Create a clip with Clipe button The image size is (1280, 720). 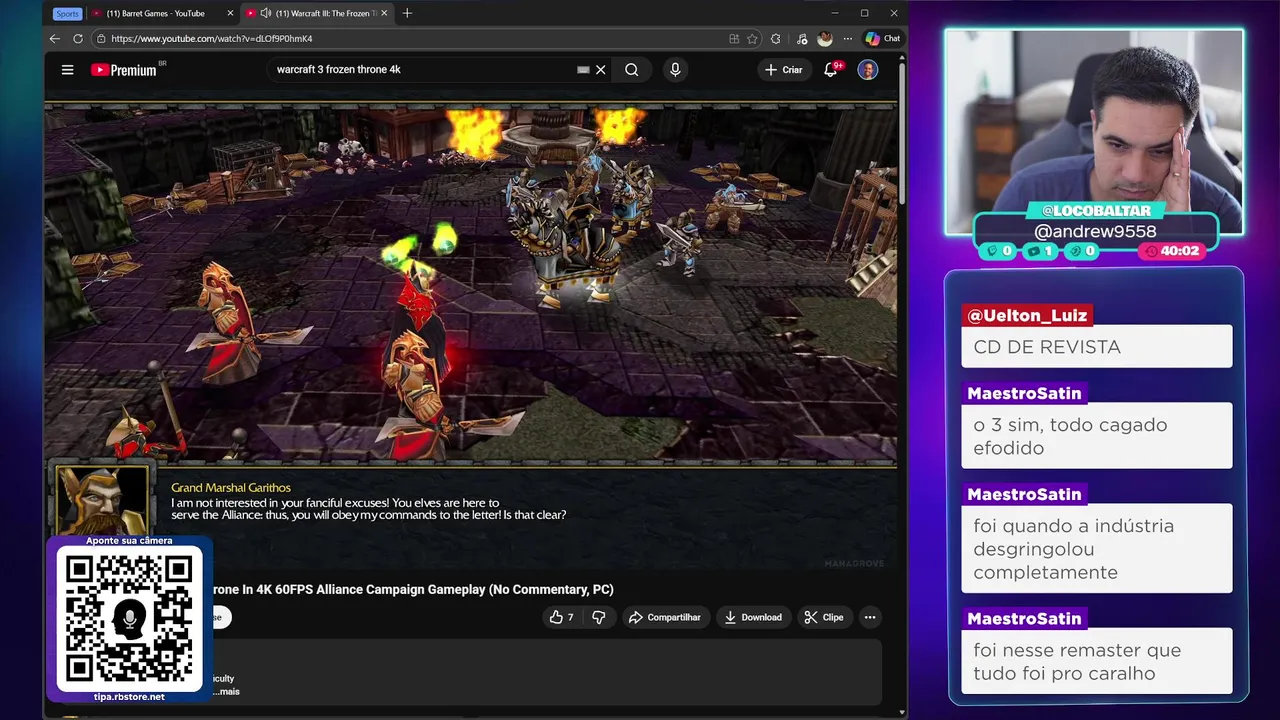pyautogui.click(x=824, y=617)
